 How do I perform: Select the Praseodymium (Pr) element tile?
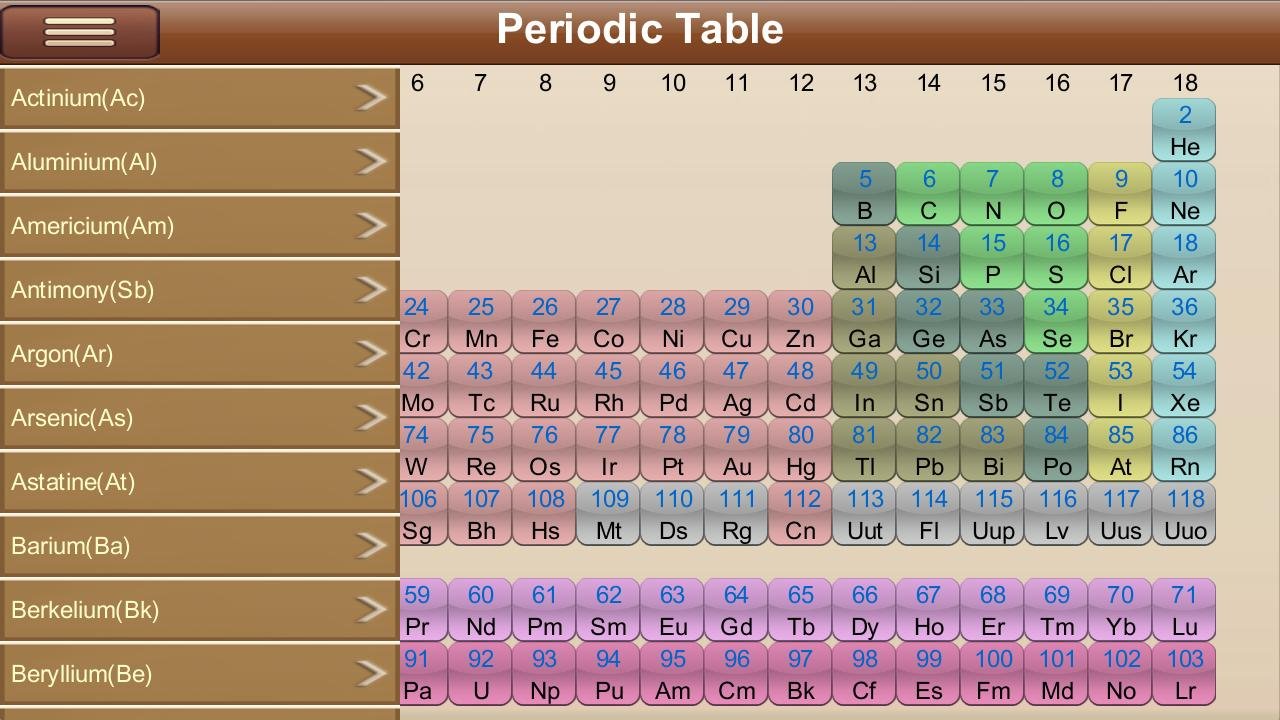[423, 610]
